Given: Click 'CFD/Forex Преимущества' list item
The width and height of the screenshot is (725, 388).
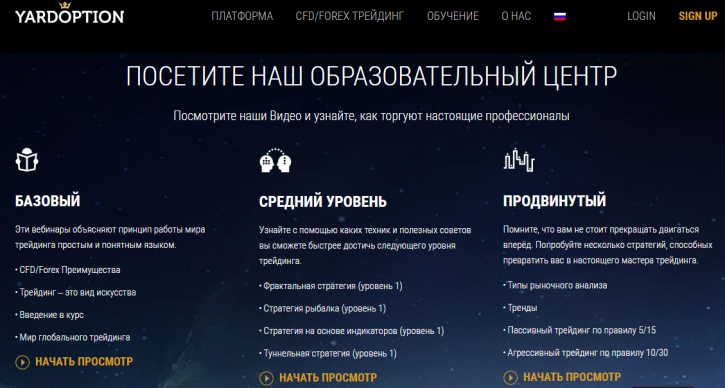Looking at the screenshot, I should 68,270.
